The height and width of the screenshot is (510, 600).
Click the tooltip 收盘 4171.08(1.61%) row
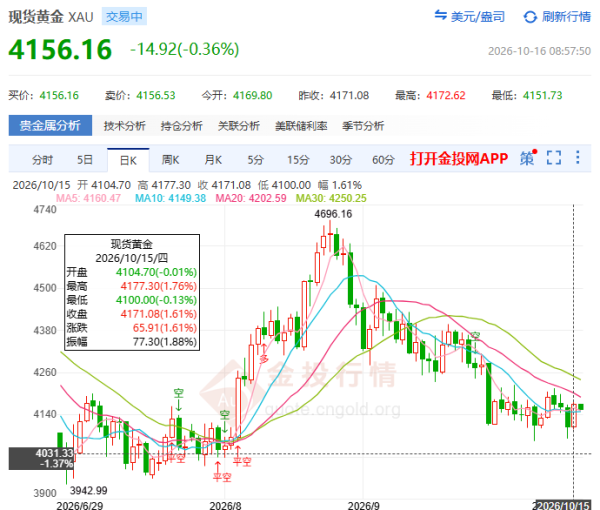(x=132, y=314)
